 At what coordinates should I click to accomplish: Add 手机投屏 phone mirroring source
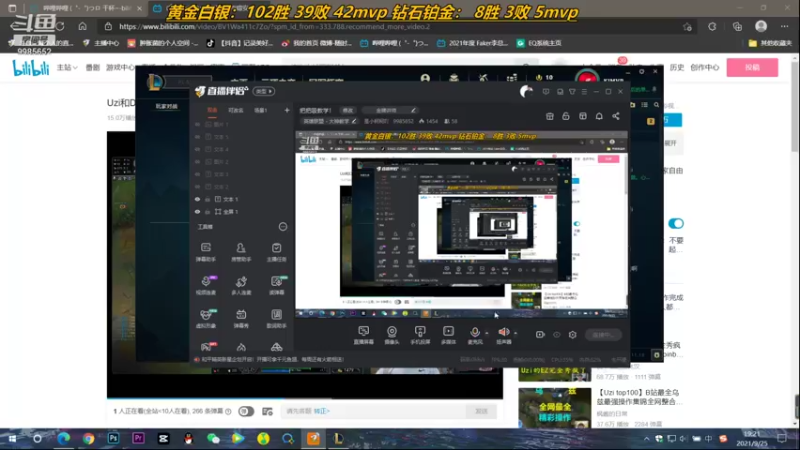click(420, 335)
